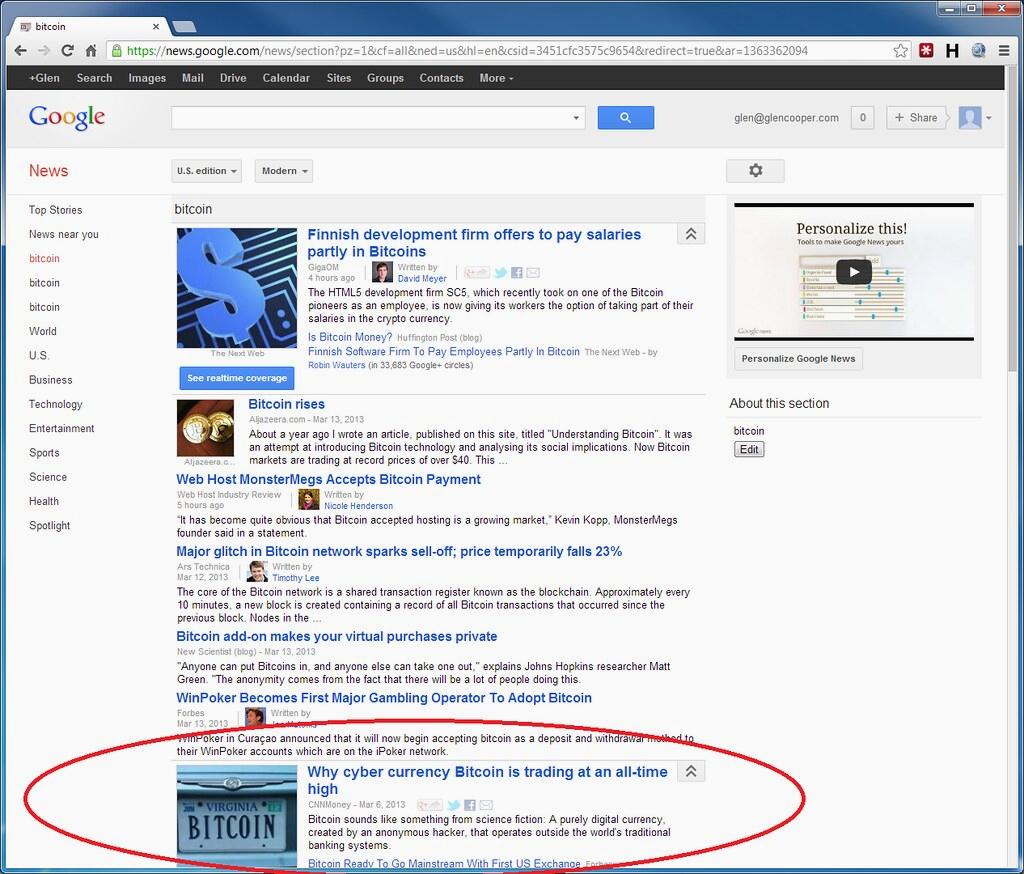Share CNNMoney story on Facebook icon
The height and width of the screenshot is (874, 1024).
[470, 805]
